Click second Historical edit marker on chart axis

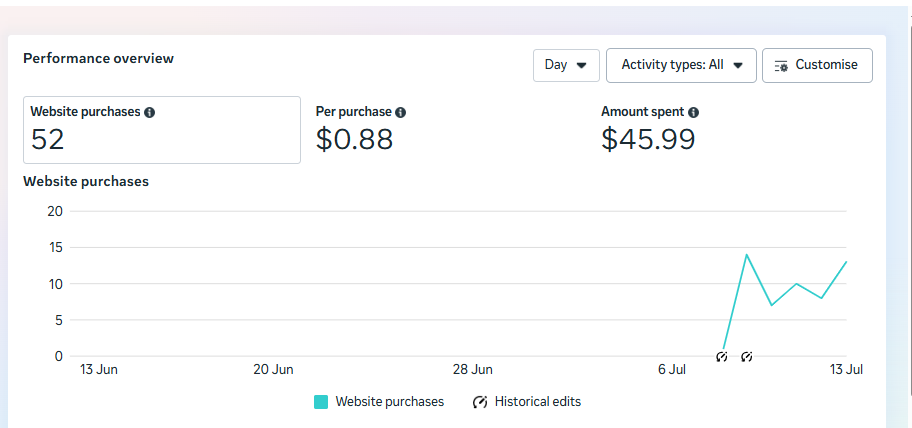pyautogui.click(x=746, y=357)
